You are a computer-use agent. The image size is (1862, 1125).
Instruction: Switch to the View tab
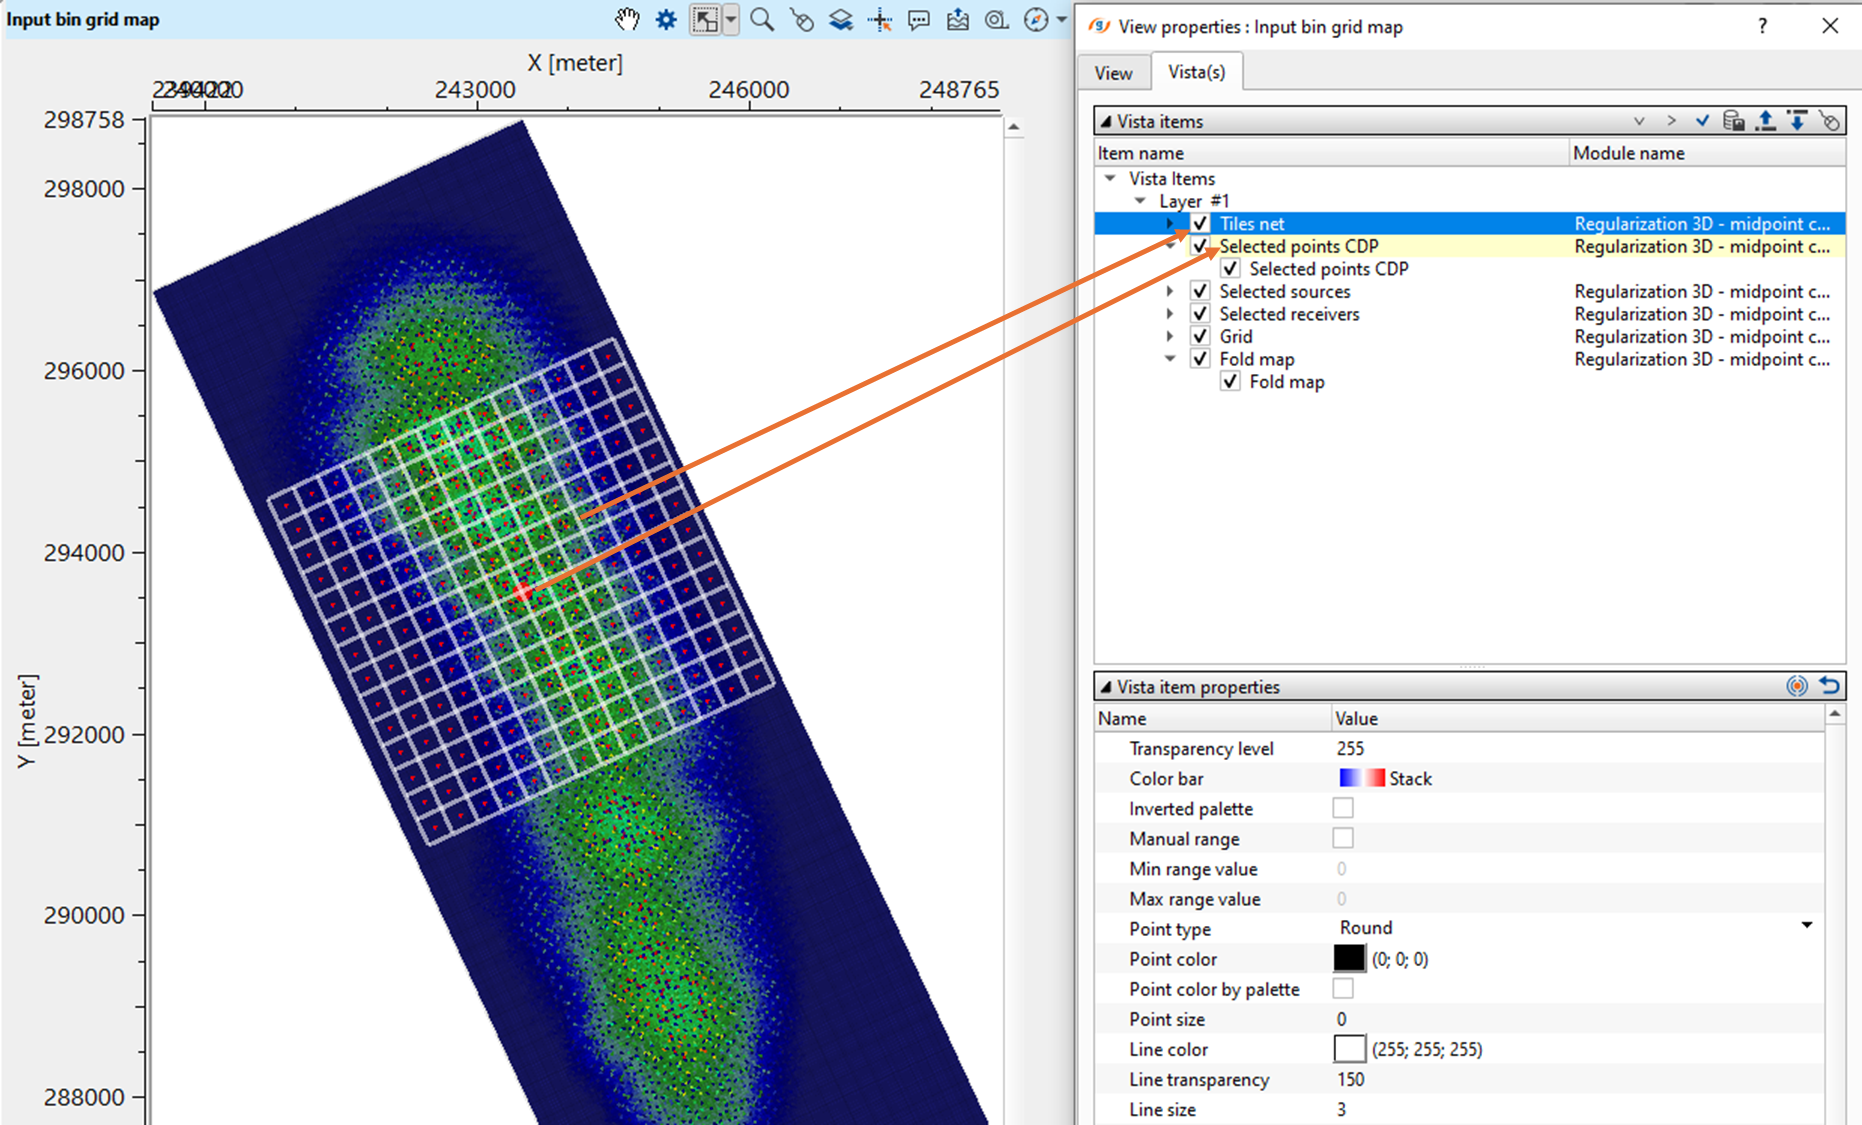coord(1113,71)
